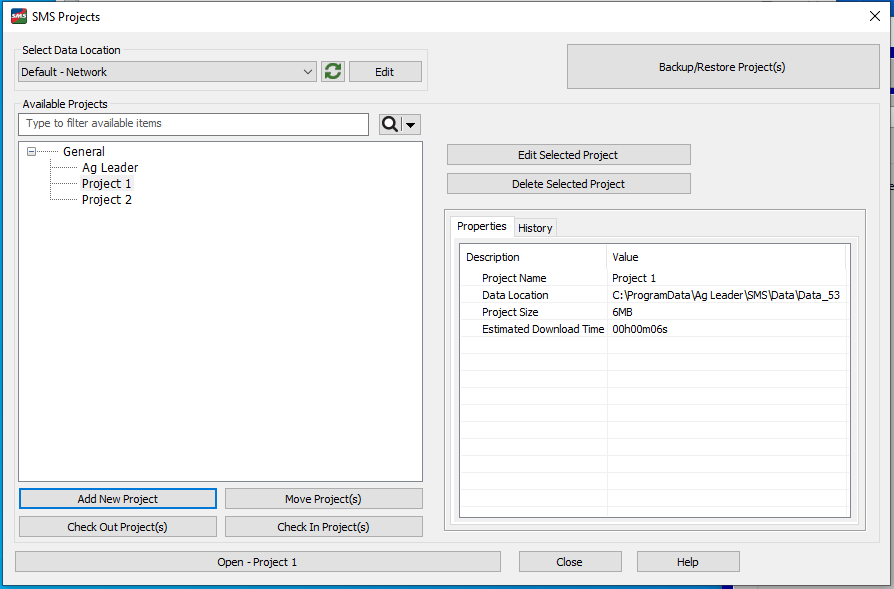
Task: Select Project 1 in the tree
Action: (107, 184)
